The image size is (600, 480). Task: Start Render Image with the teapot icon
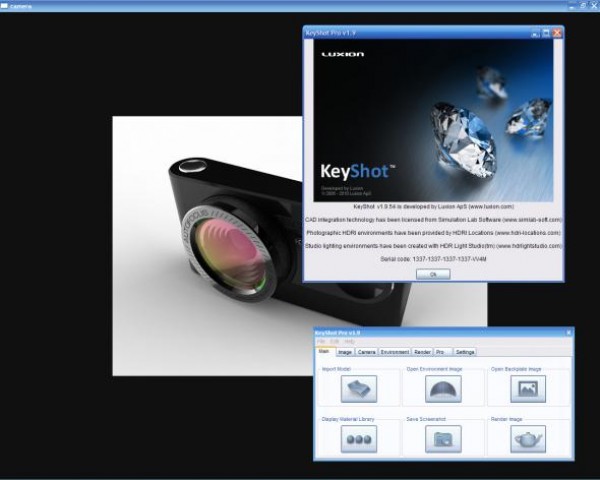point(528,439)
